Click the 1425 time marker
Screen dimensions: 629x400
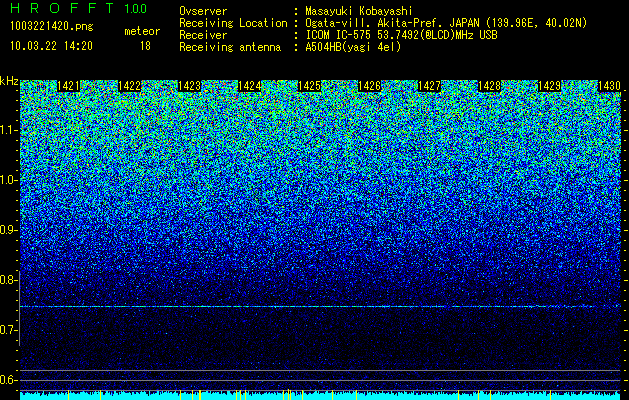point(309,86)
